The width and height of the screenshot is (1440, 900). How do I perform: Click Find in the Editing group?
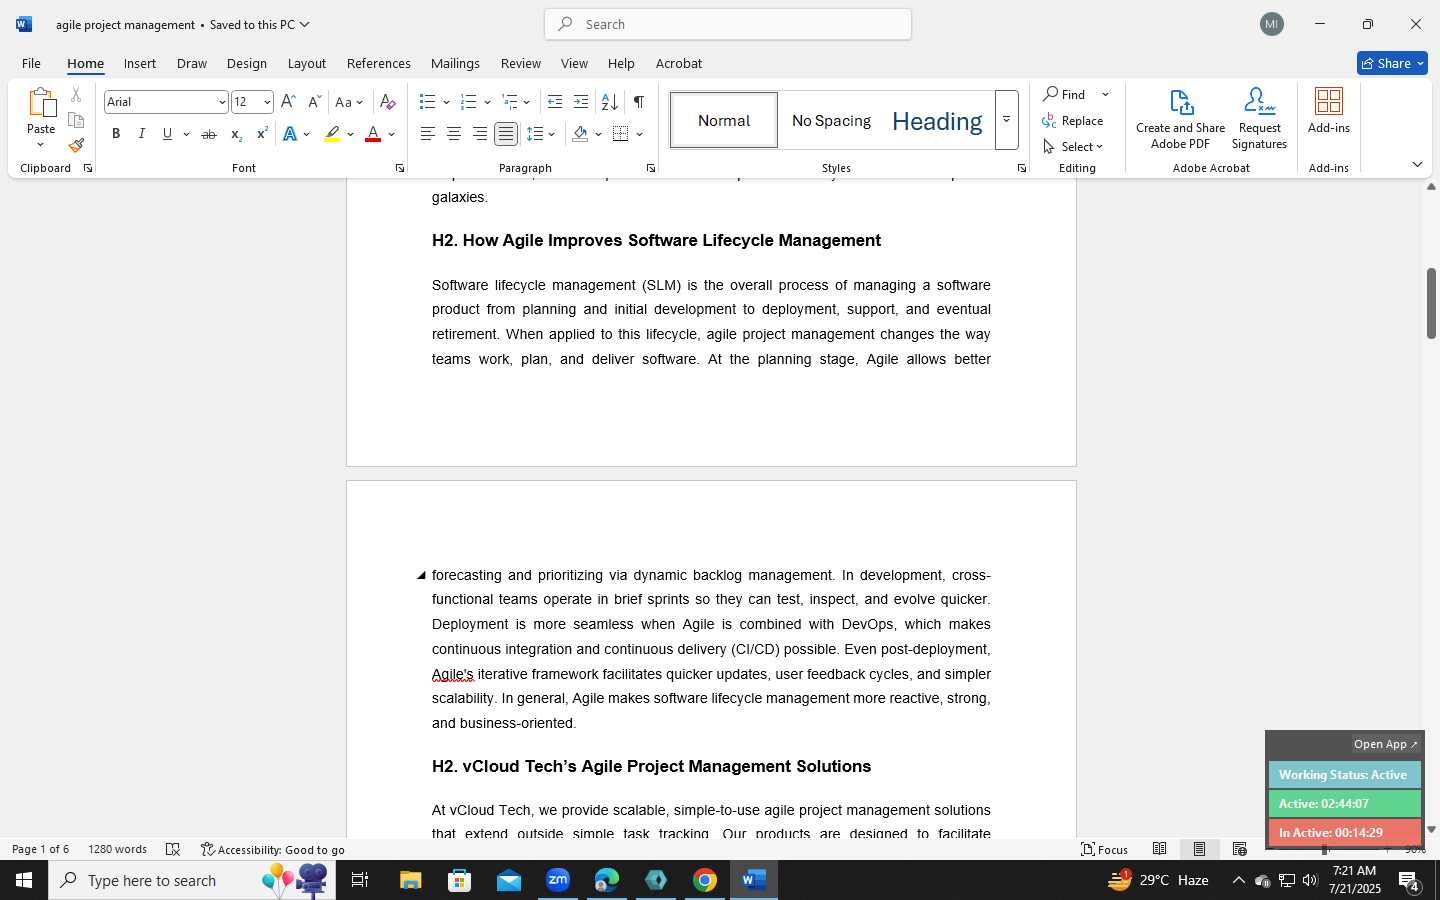(1065, 94)
